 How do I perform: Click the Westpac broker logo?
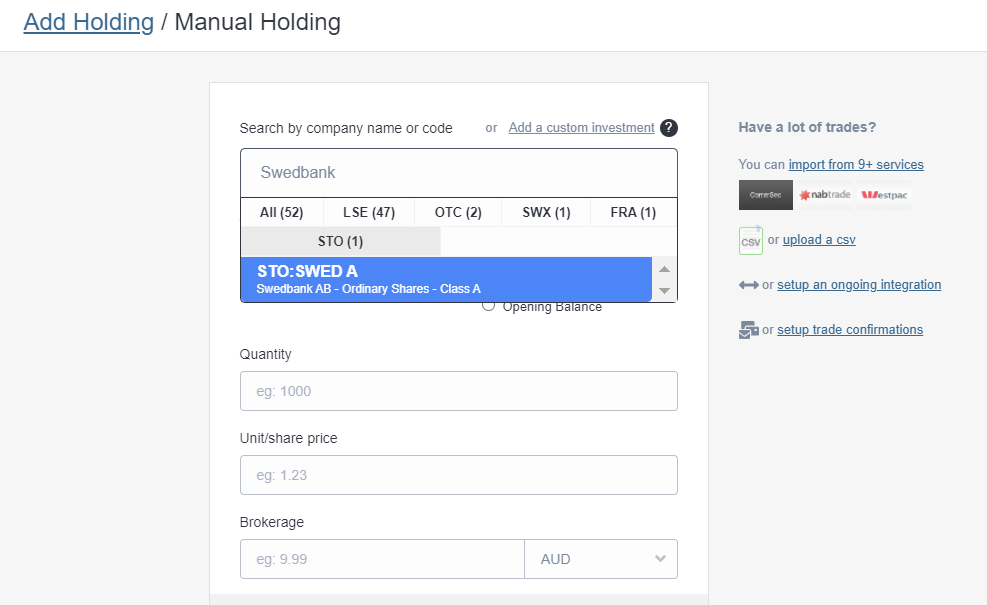pyautogui.click(x=884, y=195)
